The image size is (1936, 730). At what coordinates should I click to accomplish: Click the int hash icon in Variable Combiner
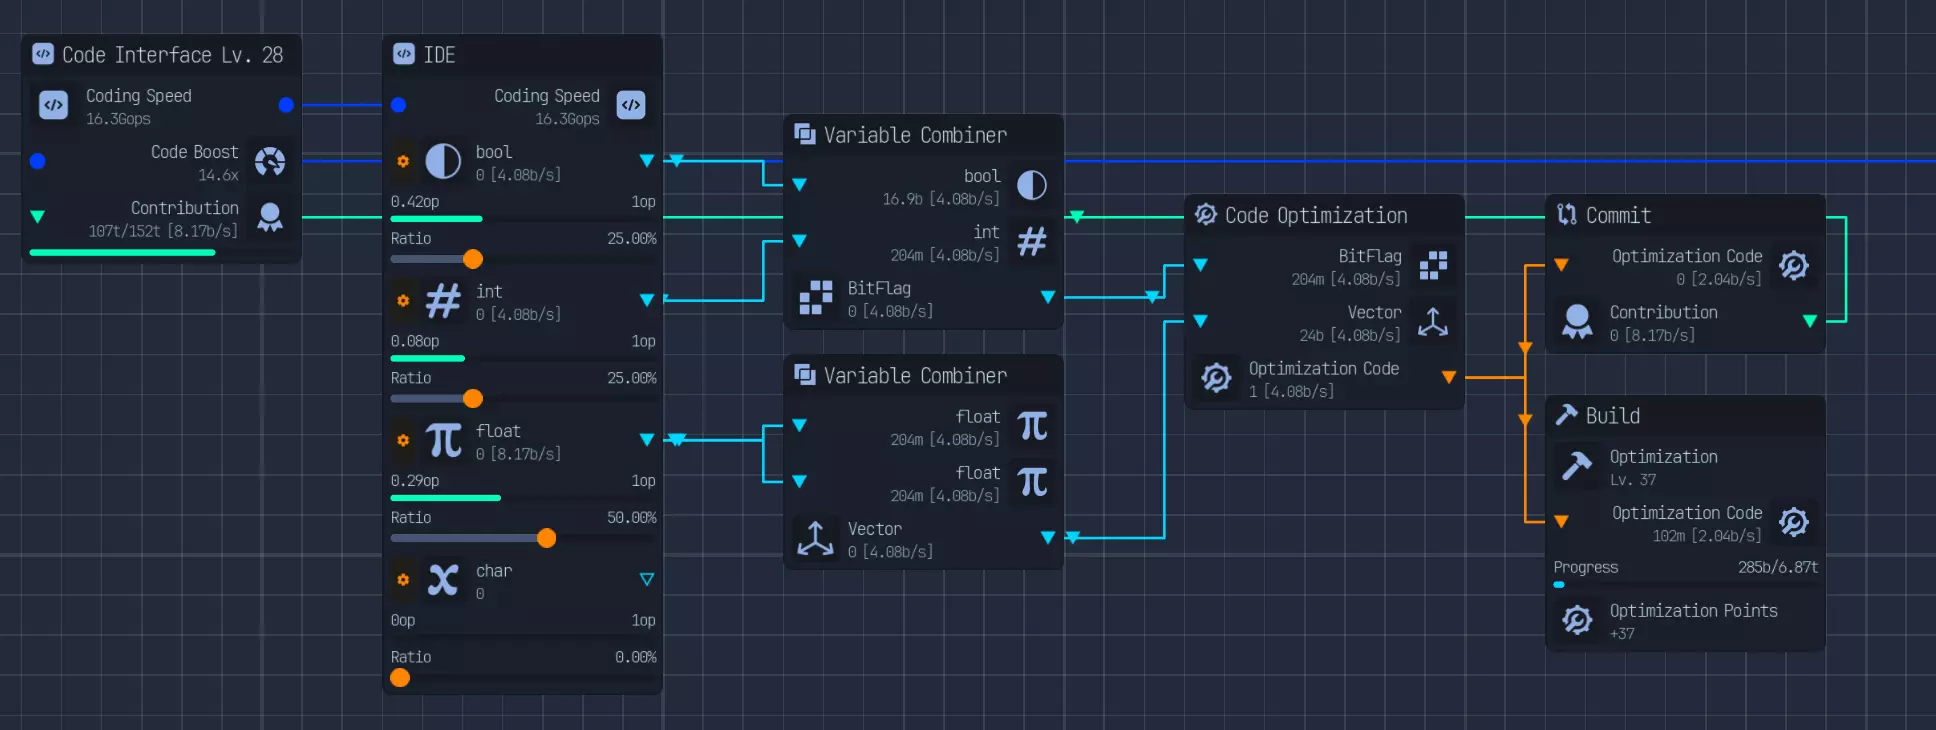click(x=1032, y=241)
